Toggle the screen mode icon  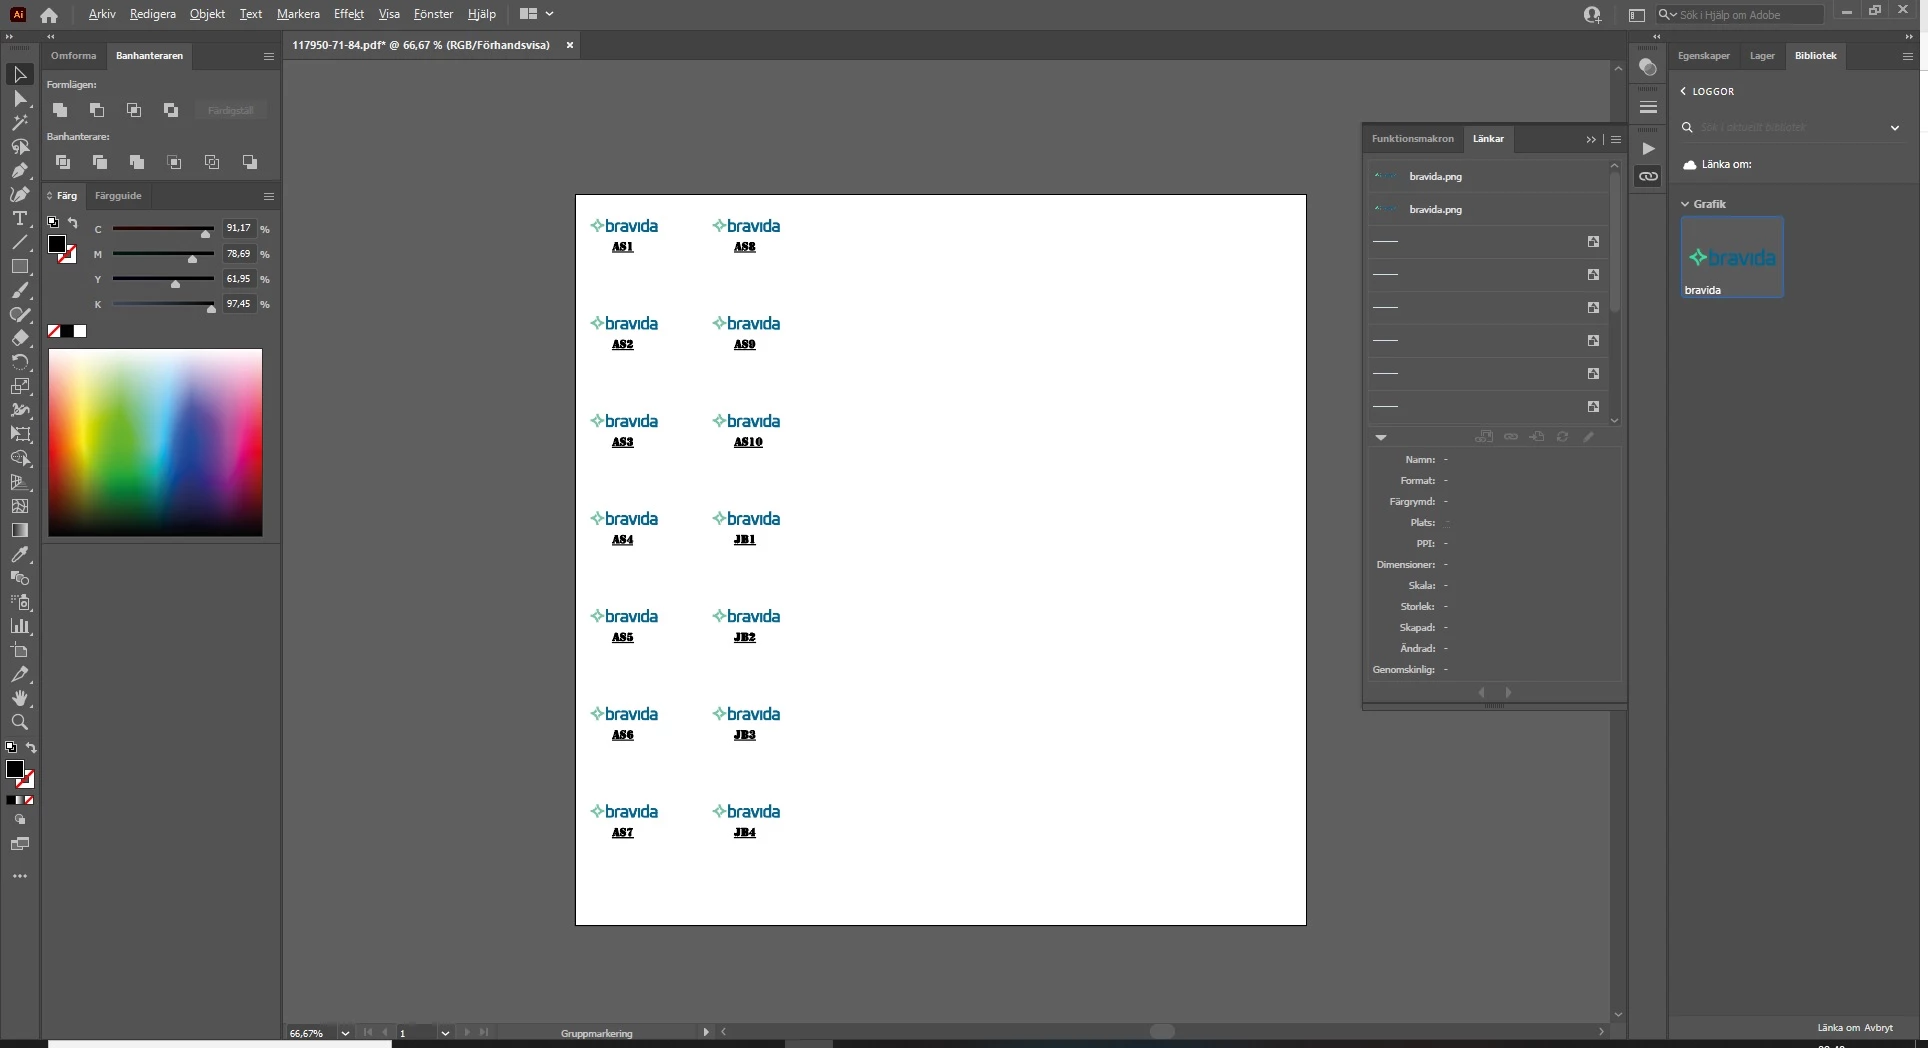[19, 844]
